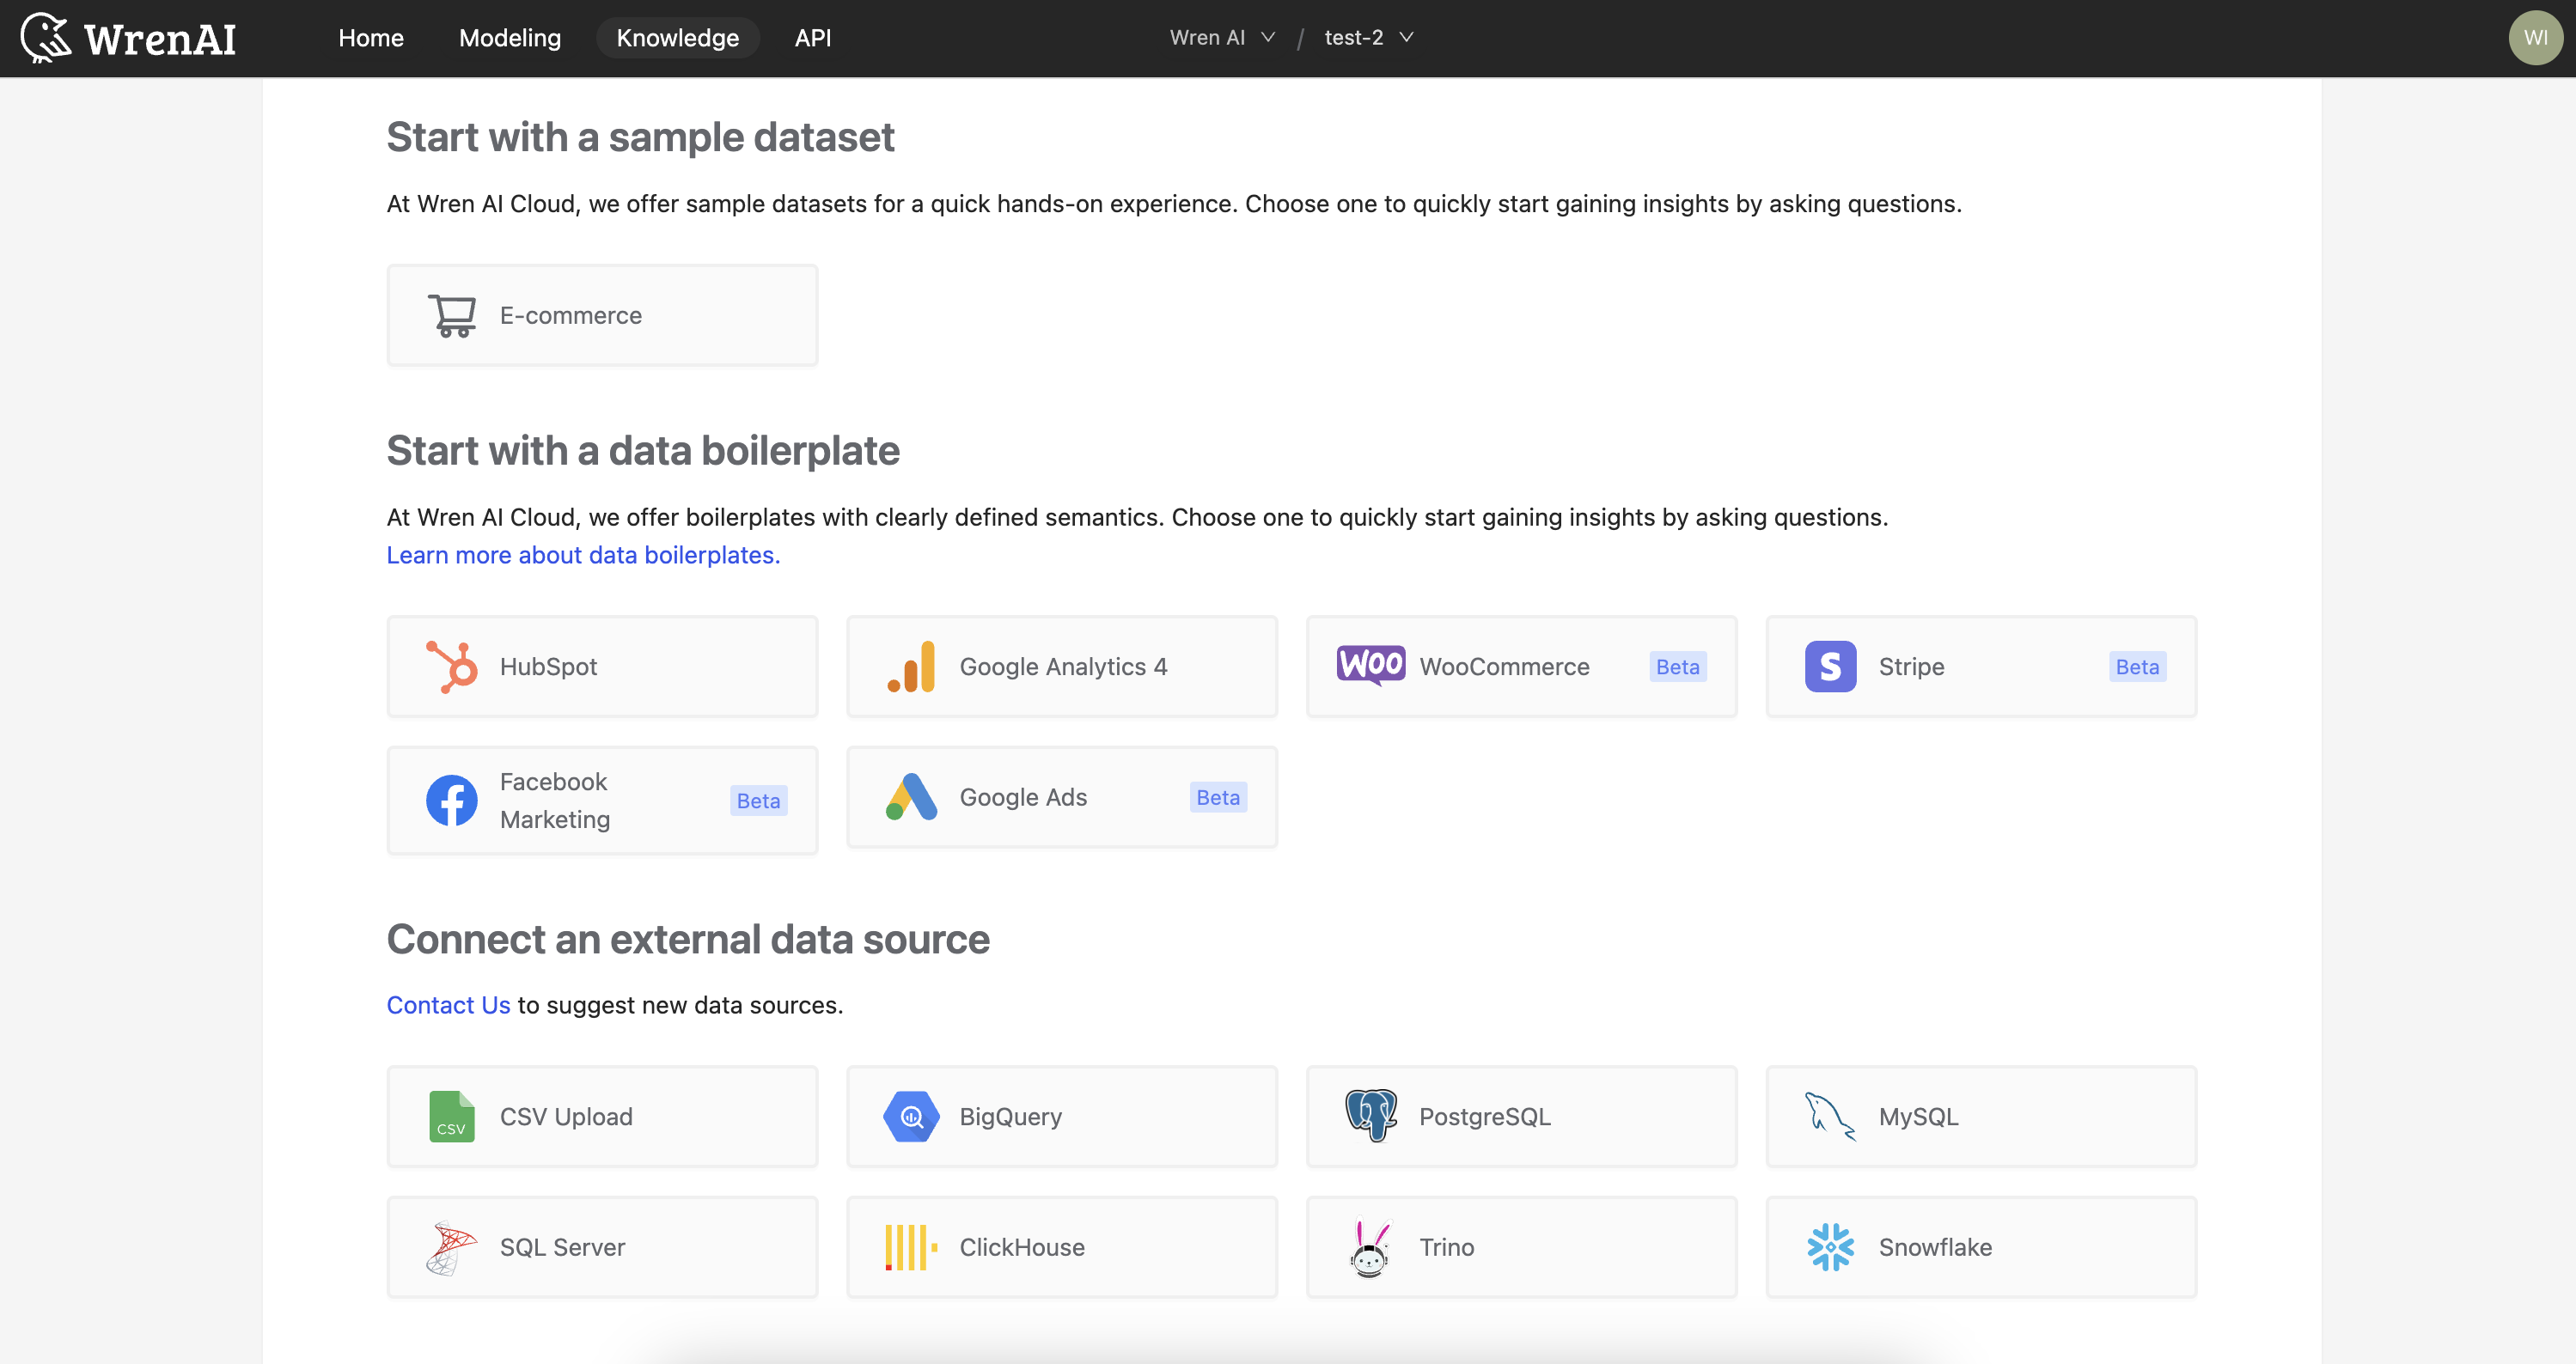Select the Stripe boilerplate label
Viewport: 2576px width, 1364px height.
(x=1912, y=667)
